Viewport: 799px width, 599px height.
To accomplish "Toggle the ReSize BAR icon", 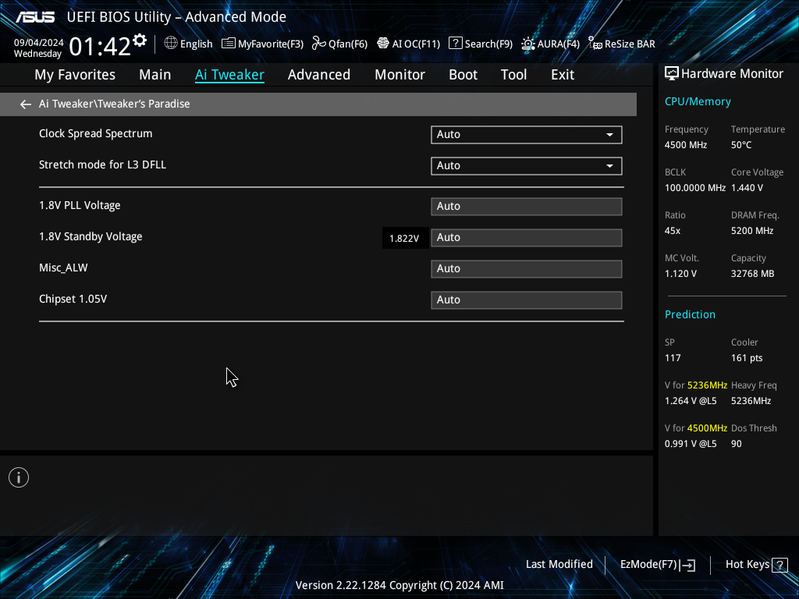I will point(595,43).
